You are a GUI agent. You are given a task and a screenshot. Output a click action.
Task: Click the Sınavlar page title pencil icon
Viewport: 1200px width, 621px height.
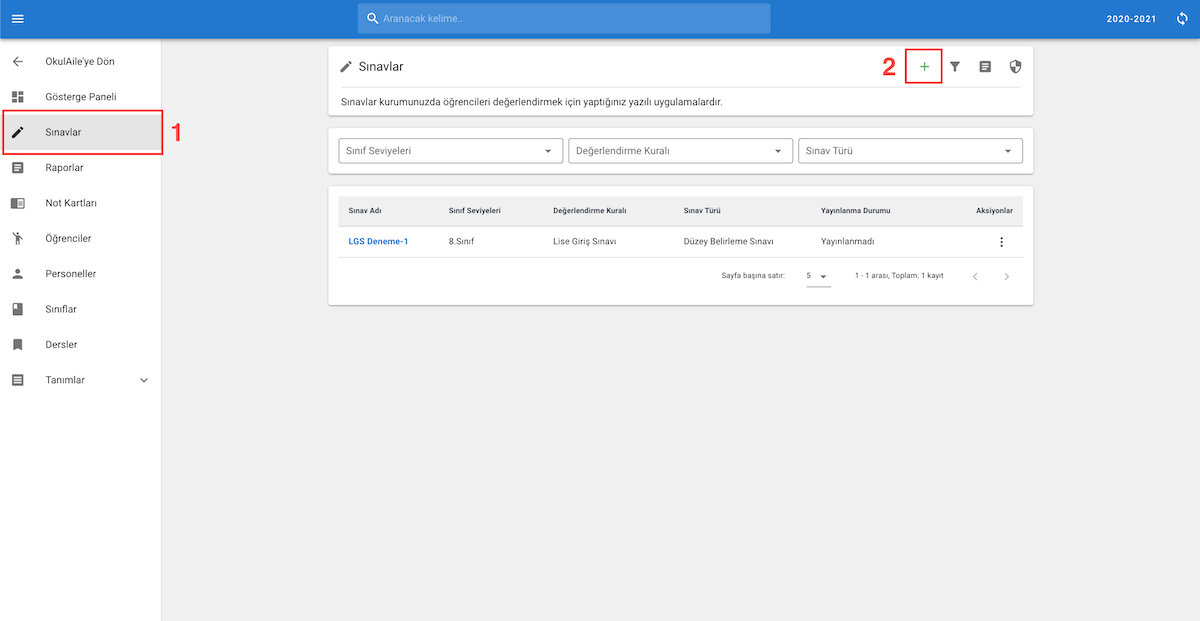click(346, 67)
